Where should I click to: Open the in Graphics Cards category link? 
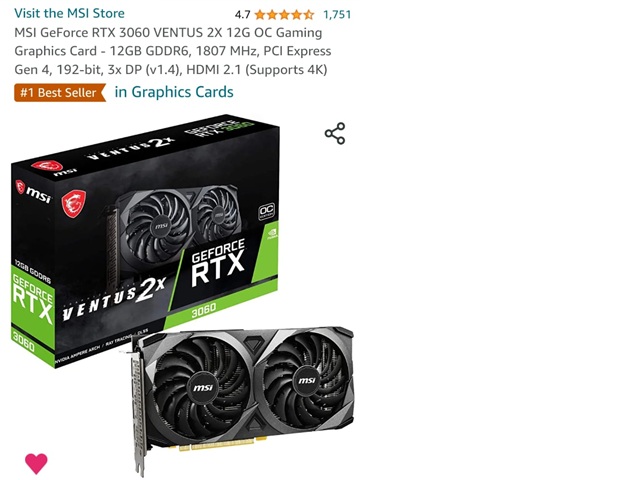pos(174,92)
